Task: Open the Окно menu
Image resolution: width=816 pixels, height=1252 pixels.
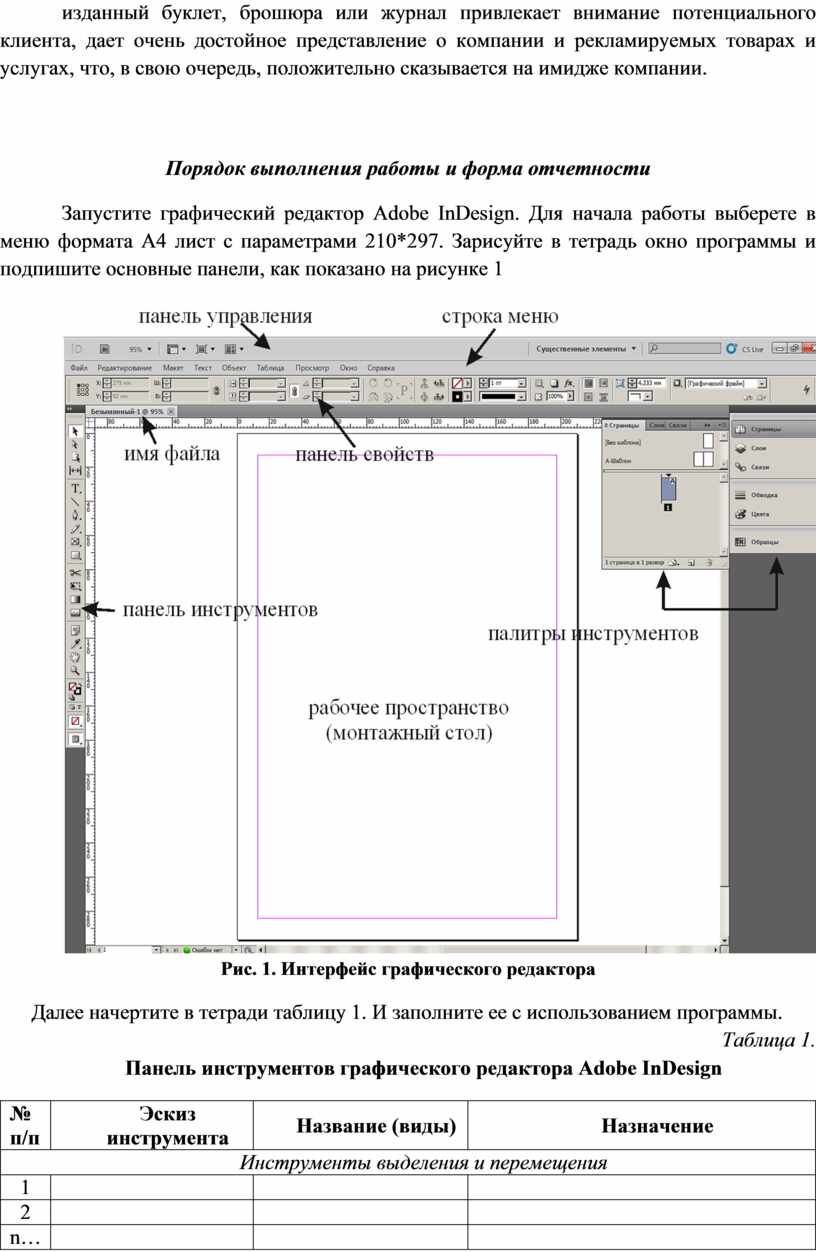Action: pyautogui.click(x=348, y=368)
